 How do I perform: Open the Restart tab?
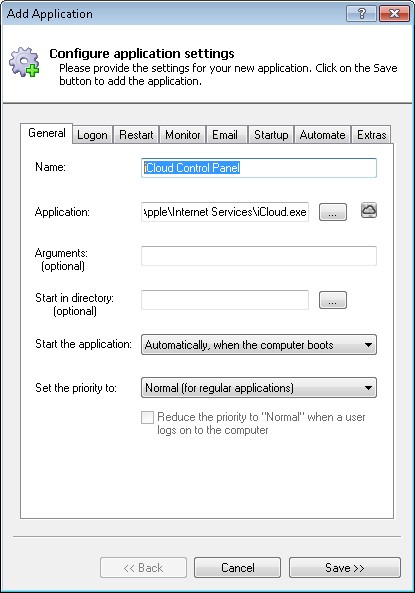[136, 135]
